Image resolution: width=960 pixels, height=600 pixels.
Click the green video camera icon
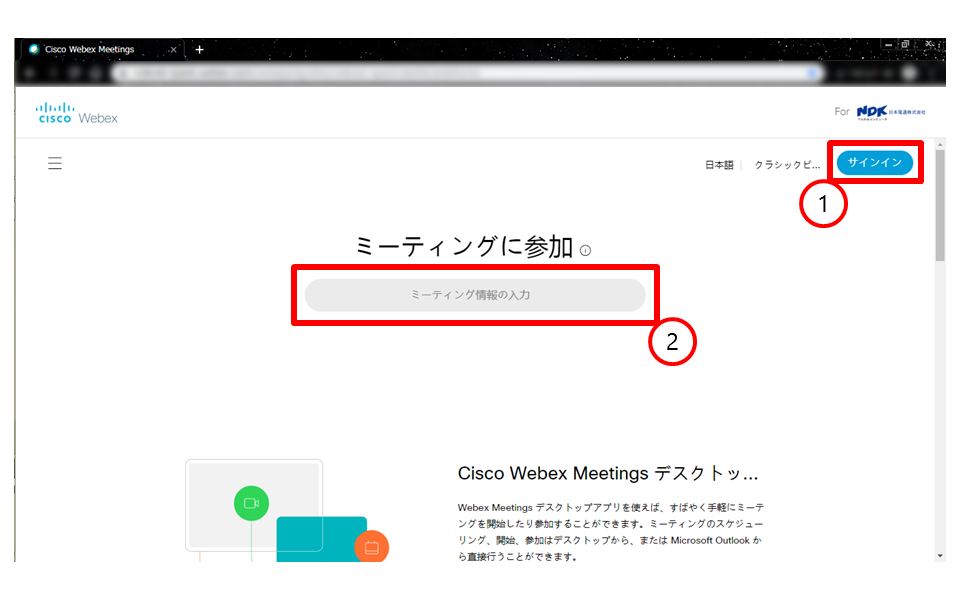[x=251, y=503]
